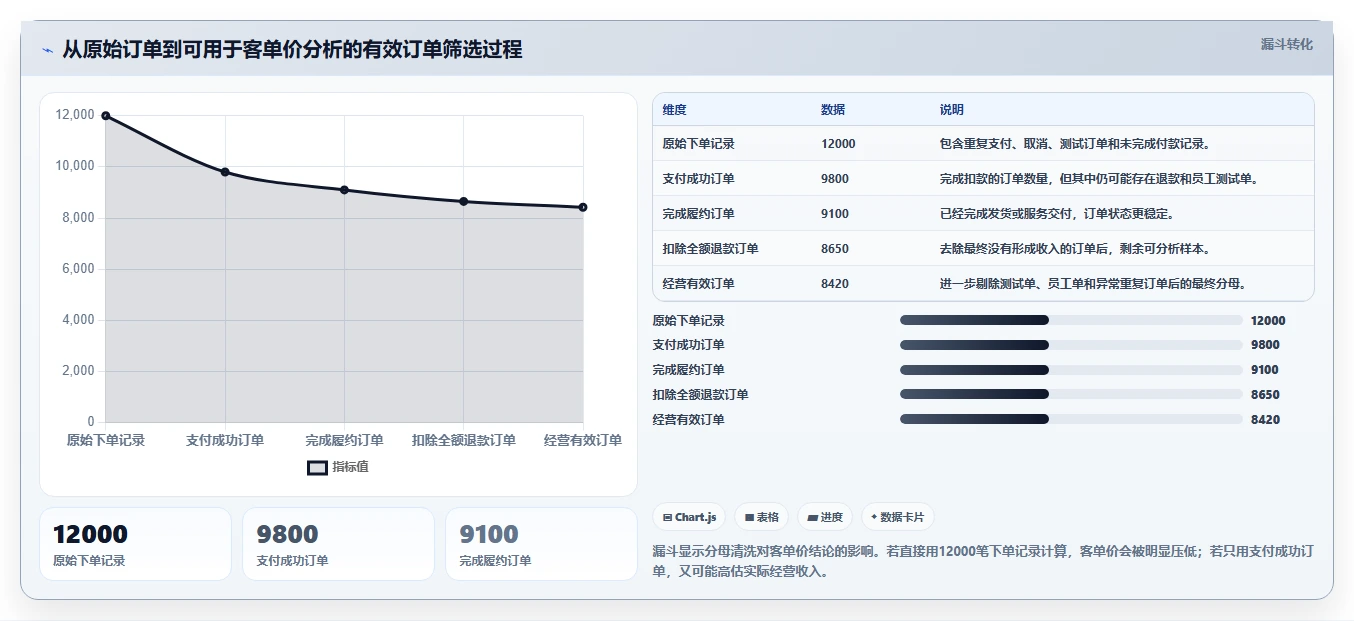Click the summary paragraph starting 漏斗显示分母清洗
The height and width of the screenshot is (621, 1354).
982,562
